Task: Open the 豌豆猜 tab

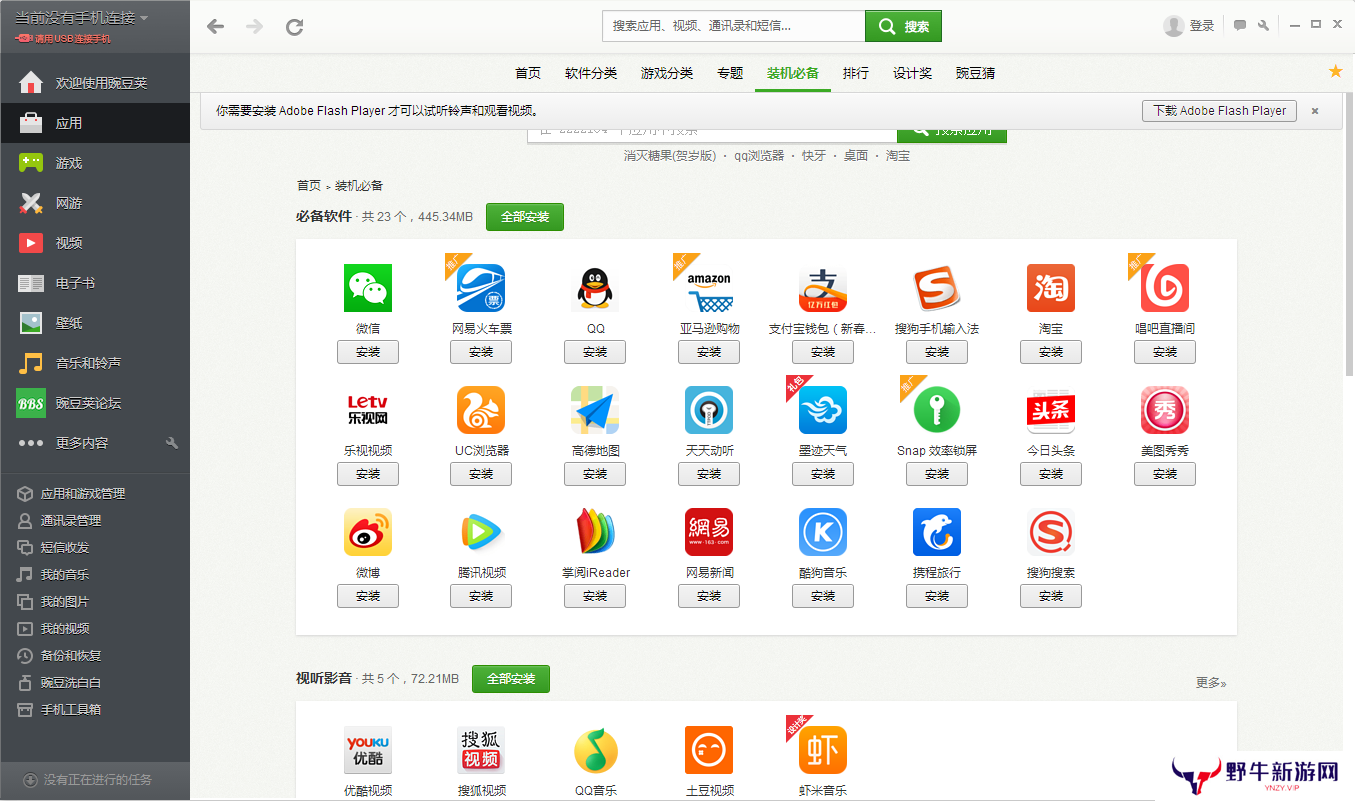Action: coord(975,73)
